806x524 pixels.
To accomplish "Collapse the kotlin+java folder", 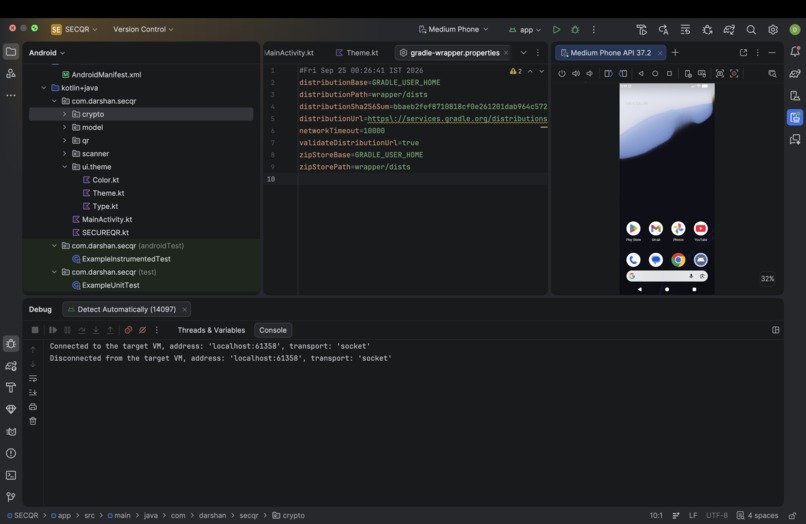I will tap(44, 88).
